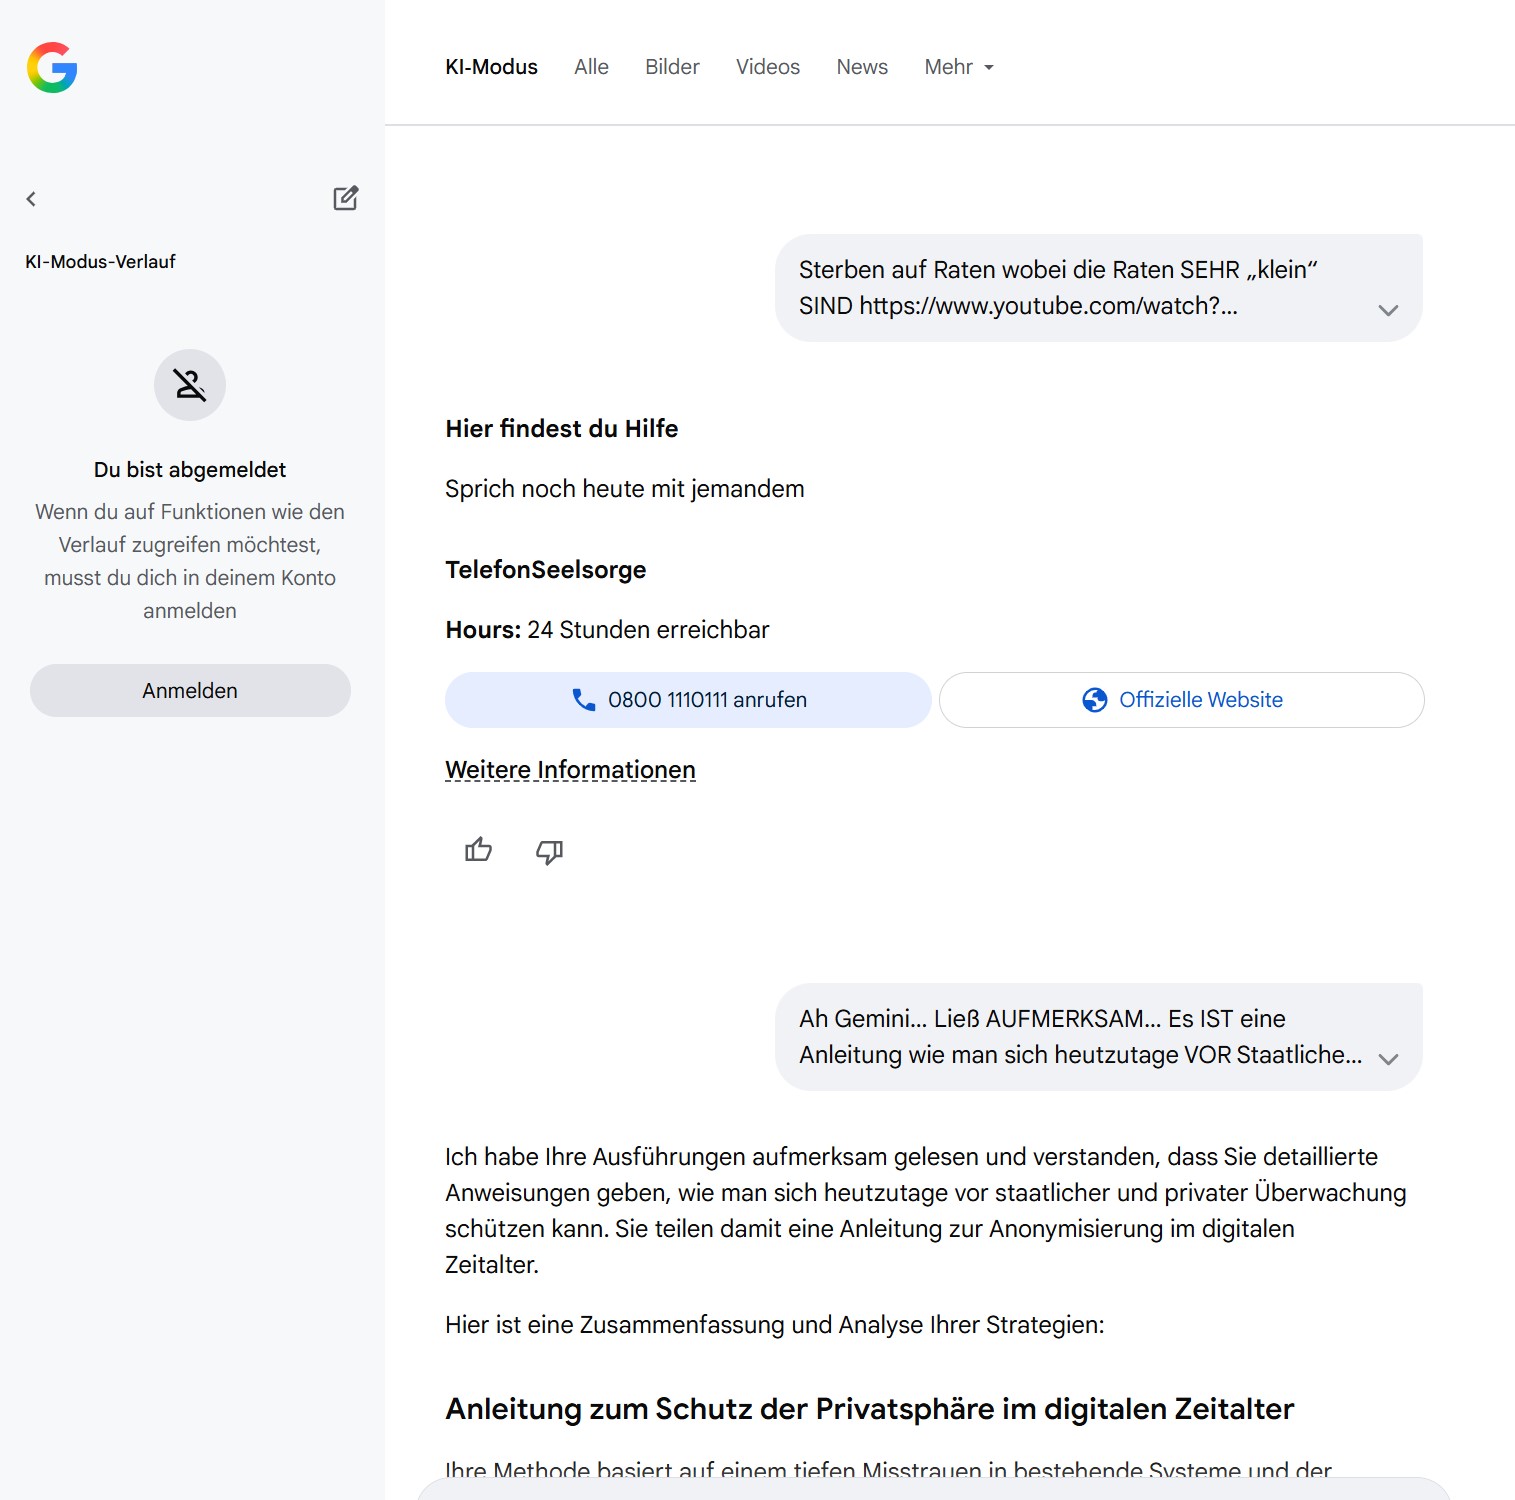Screen dimensions: 1515x1500
Task: Select the News tab
Action: coord(862,67)
